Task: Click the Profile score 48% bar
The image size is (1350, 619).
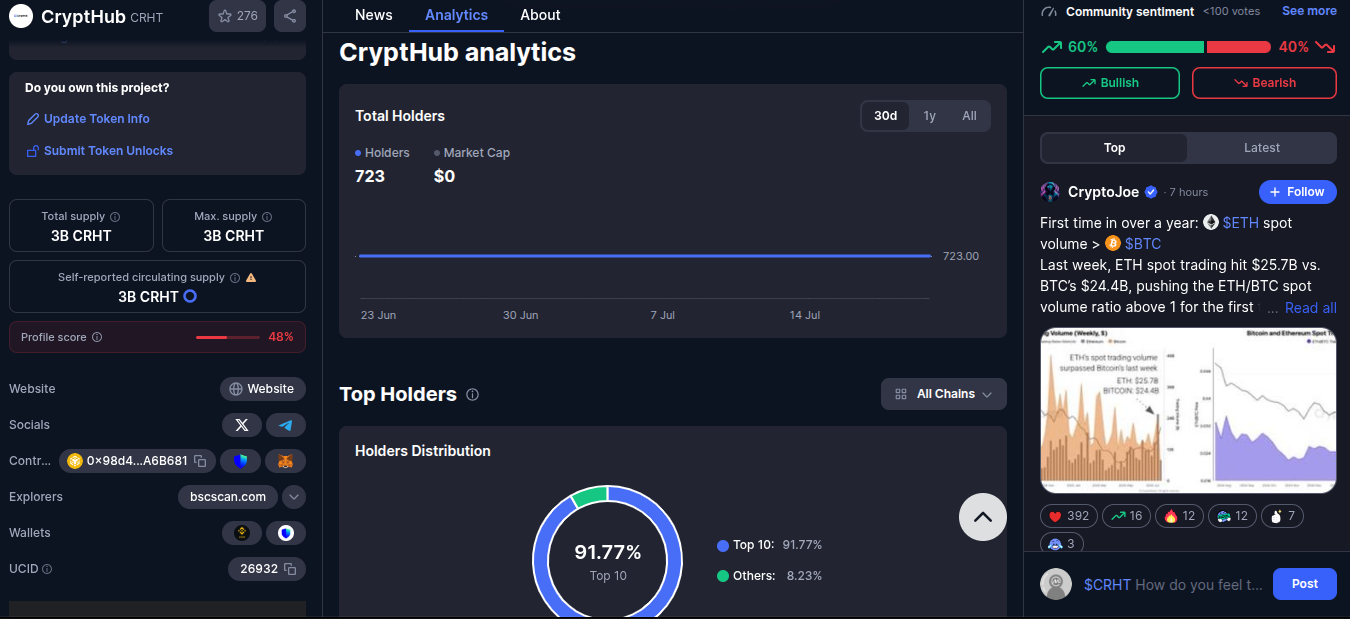Action: (x=226, y=337)
